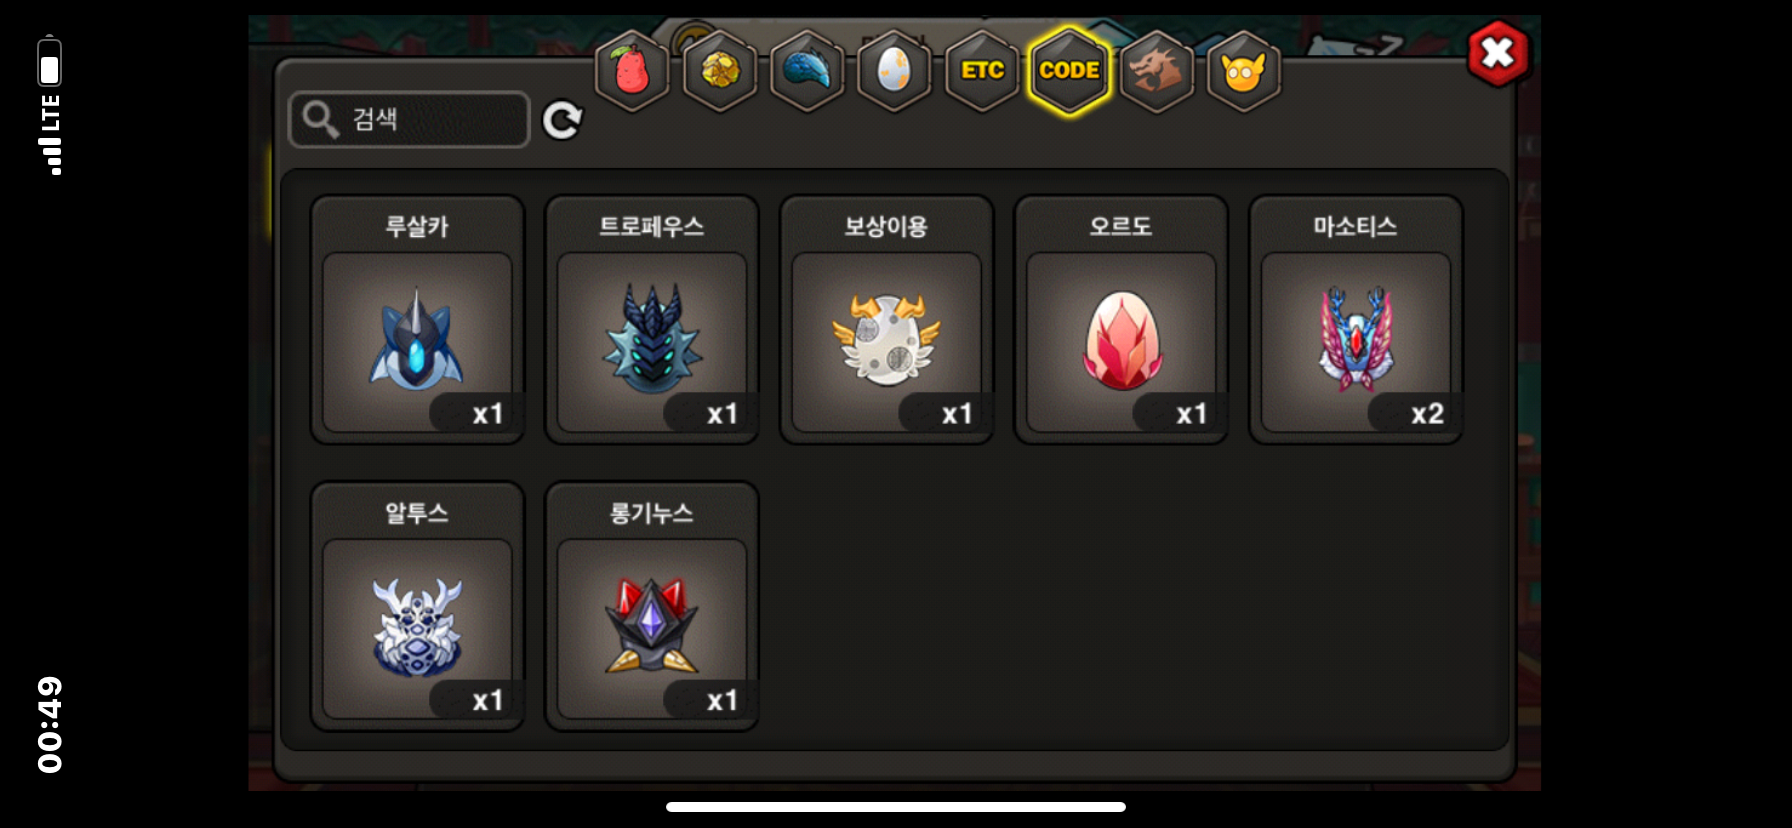This screenshot has width=1792, height=828.
Task: Close the inventory with the red X
Action: click(1498, 53)
